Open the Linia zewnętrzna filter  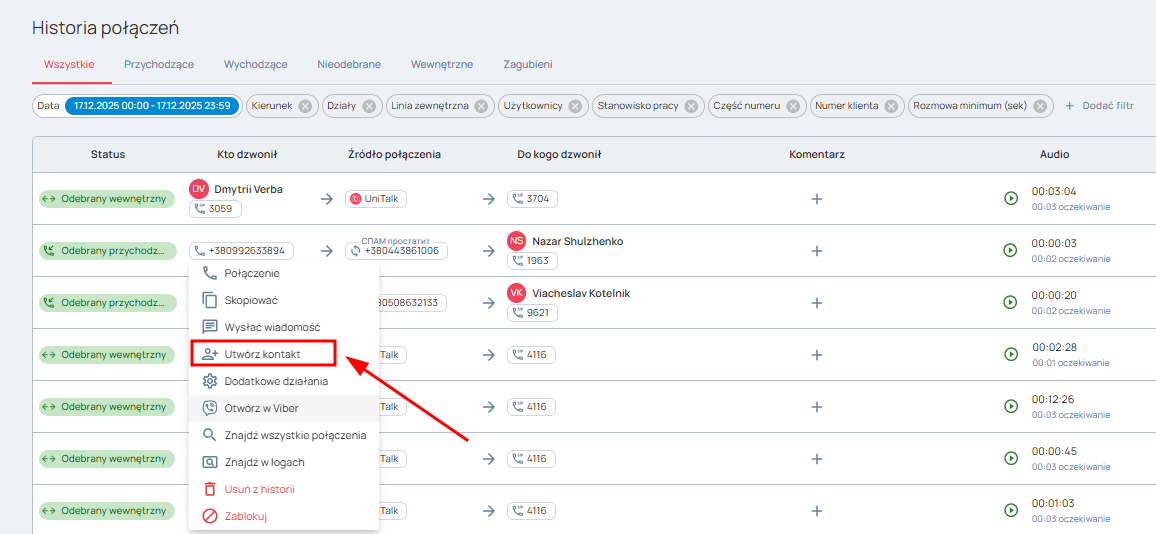tap(429, 106)
